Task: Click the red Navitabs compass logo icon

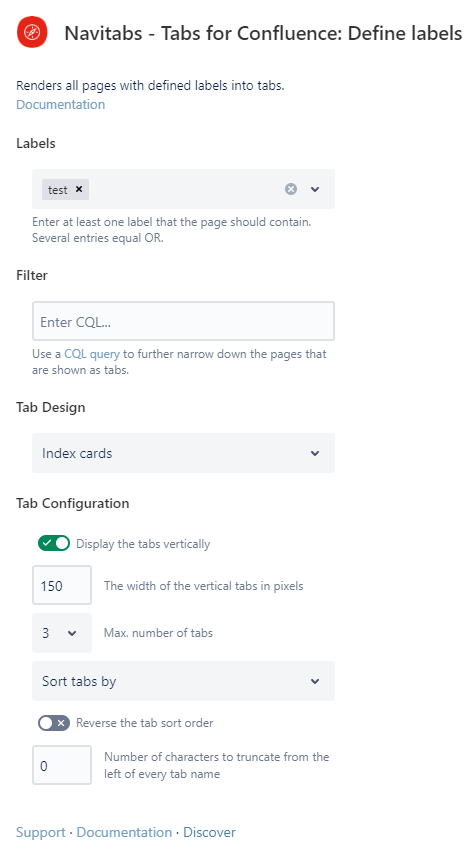Action: pos(32,32)
